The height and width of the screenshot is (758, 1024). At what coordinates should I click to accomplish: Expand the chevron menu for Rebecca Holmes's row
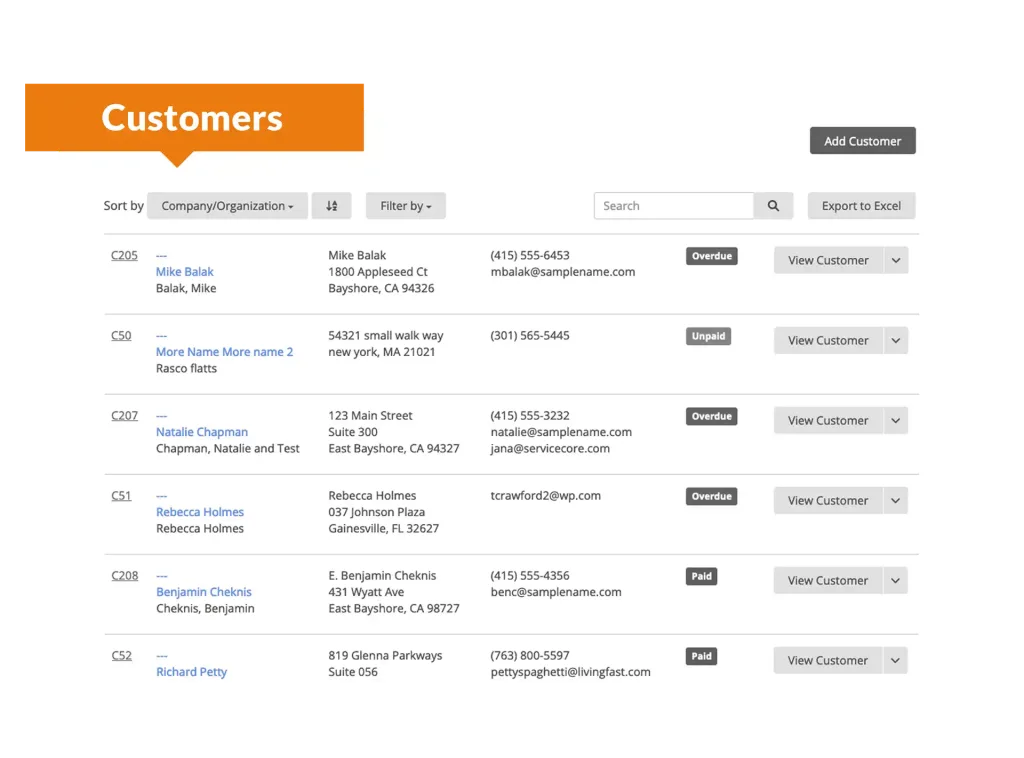pos(896,500)
